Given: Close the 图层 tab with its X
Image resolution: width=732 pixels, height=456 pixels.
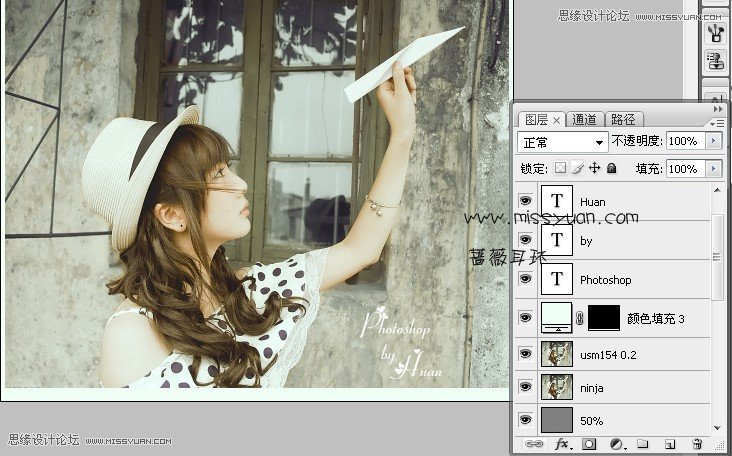Looking at the screenshot, I should 556,120.
